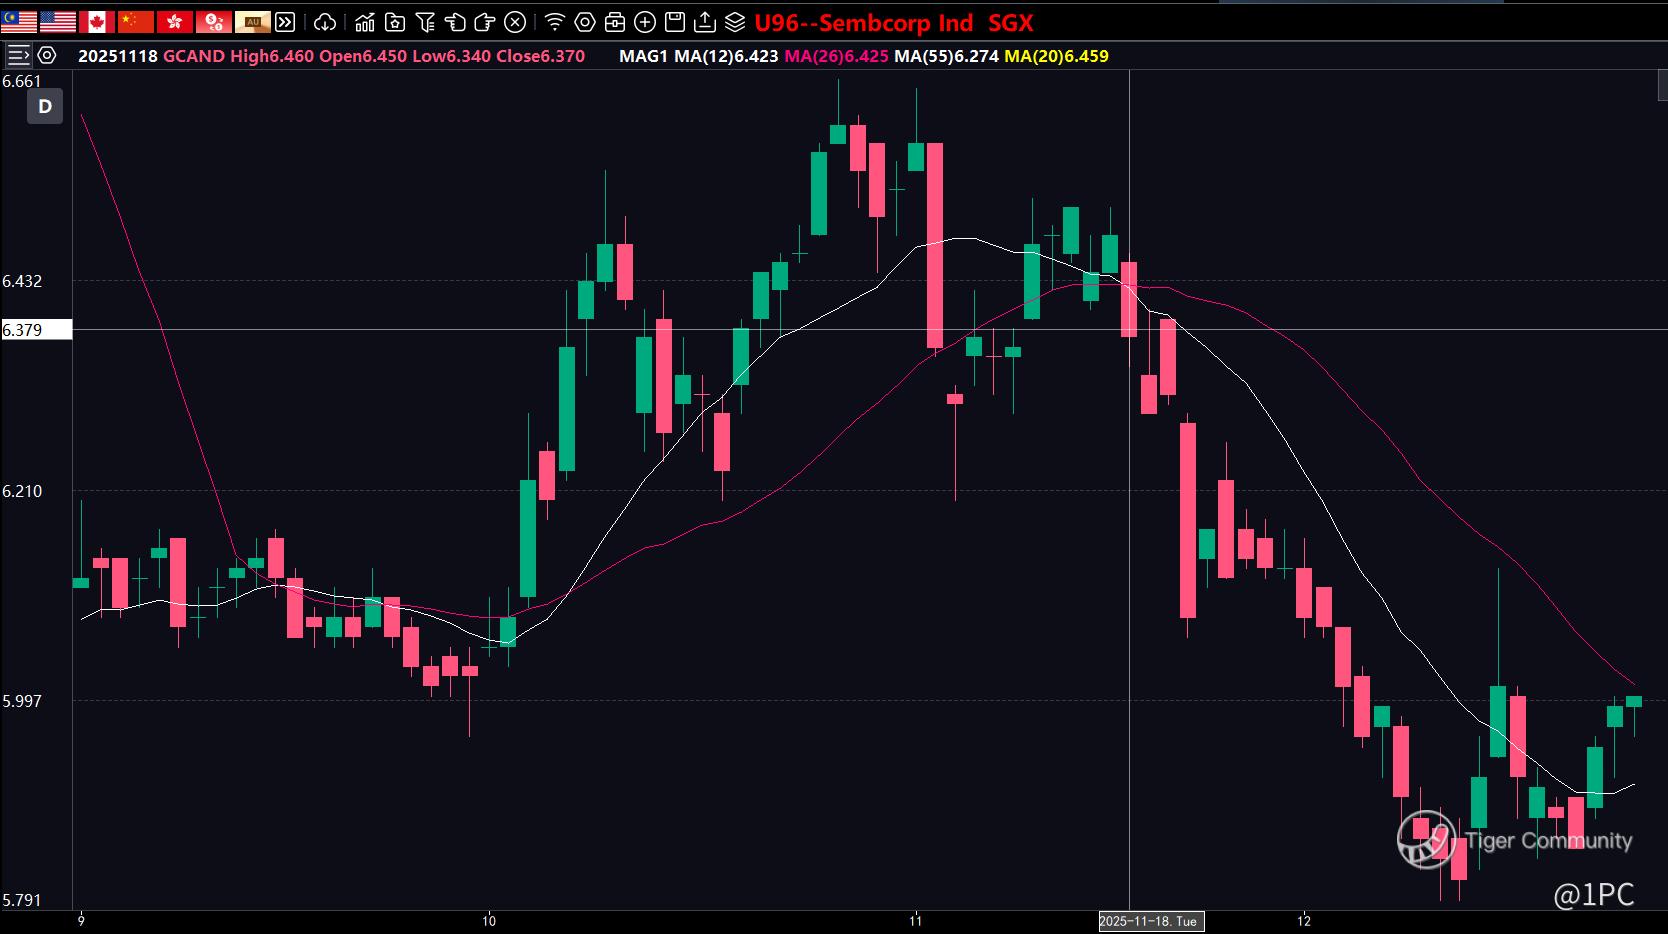This screenshot has width=1668, height=934.
Task: Click the U96--Sembcorp Ind SGX title
Action: coord(894,22)
